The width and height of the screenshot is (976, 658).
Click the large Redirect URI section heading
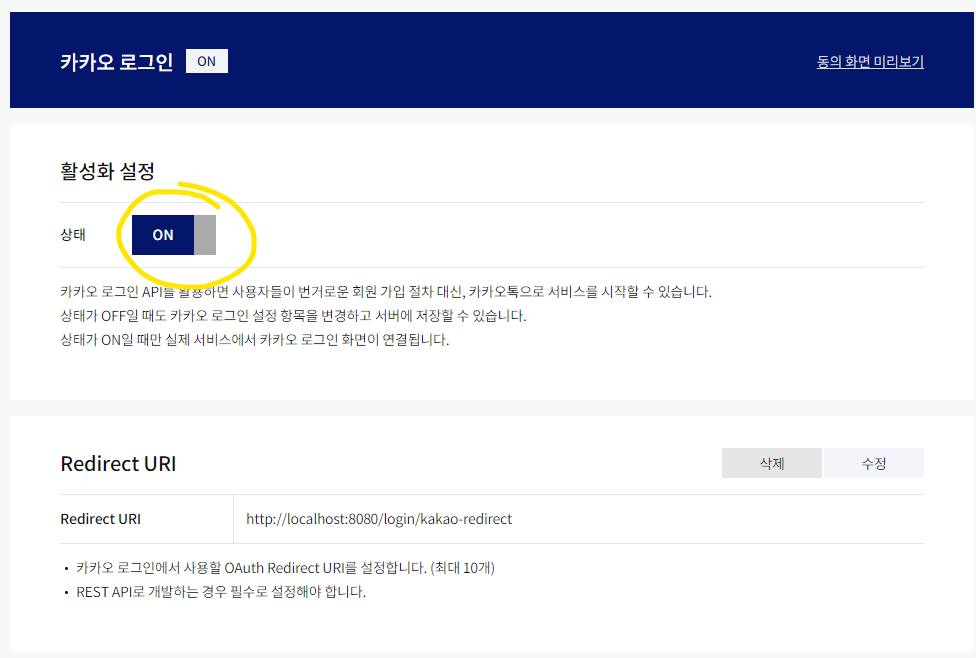pyautogui.click(x=118, y=464)
